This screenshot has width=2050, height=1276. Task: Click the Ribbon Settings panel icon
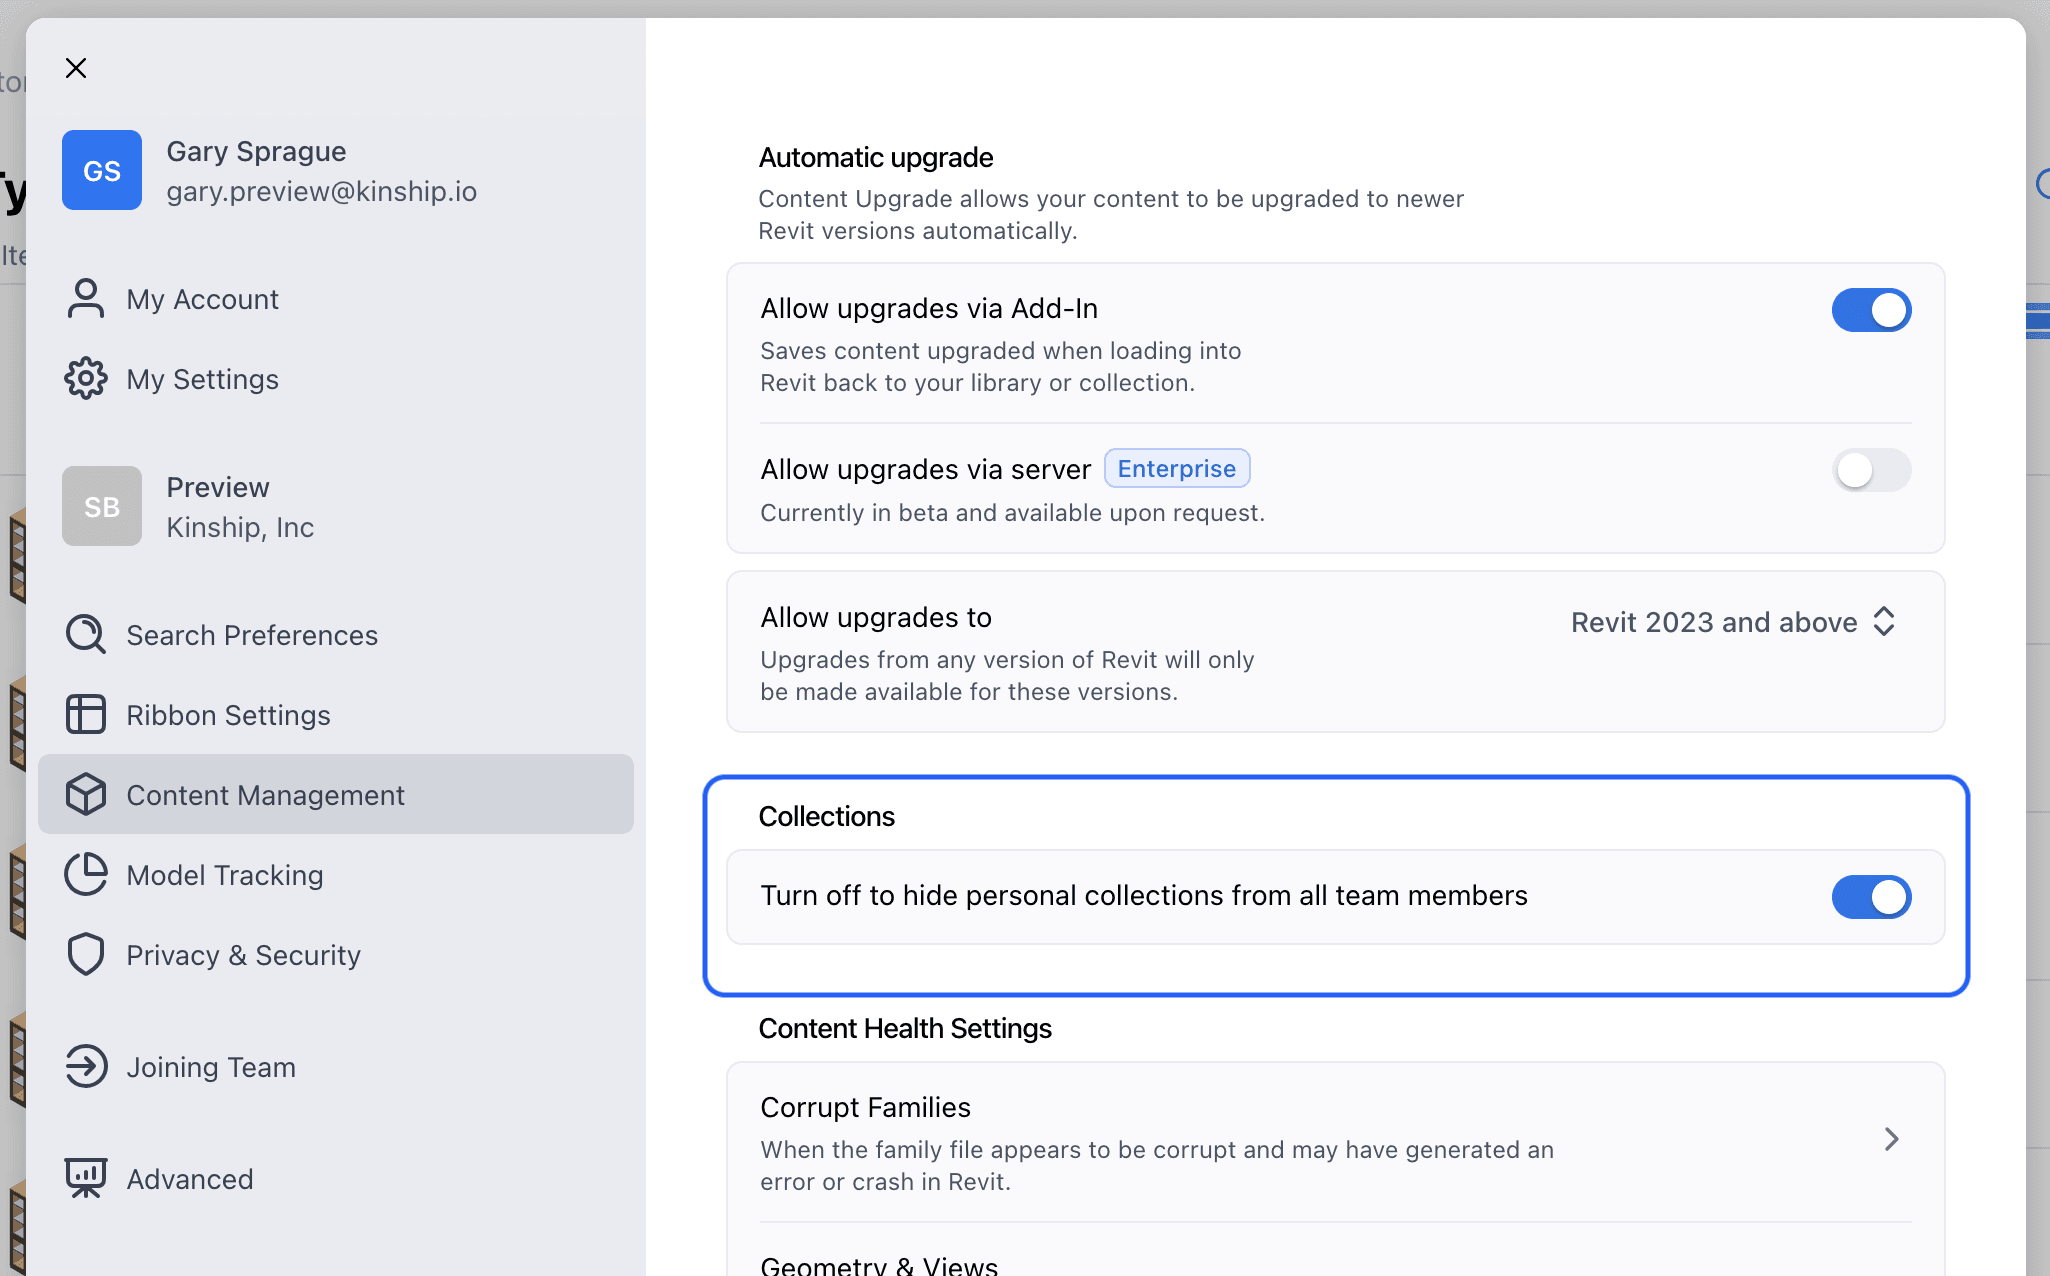point(86,714)
